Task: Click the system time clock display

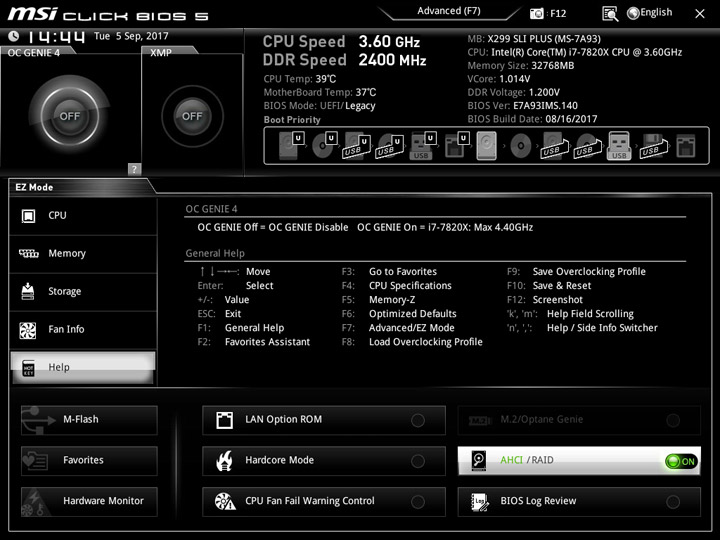Action: point(56,36)
